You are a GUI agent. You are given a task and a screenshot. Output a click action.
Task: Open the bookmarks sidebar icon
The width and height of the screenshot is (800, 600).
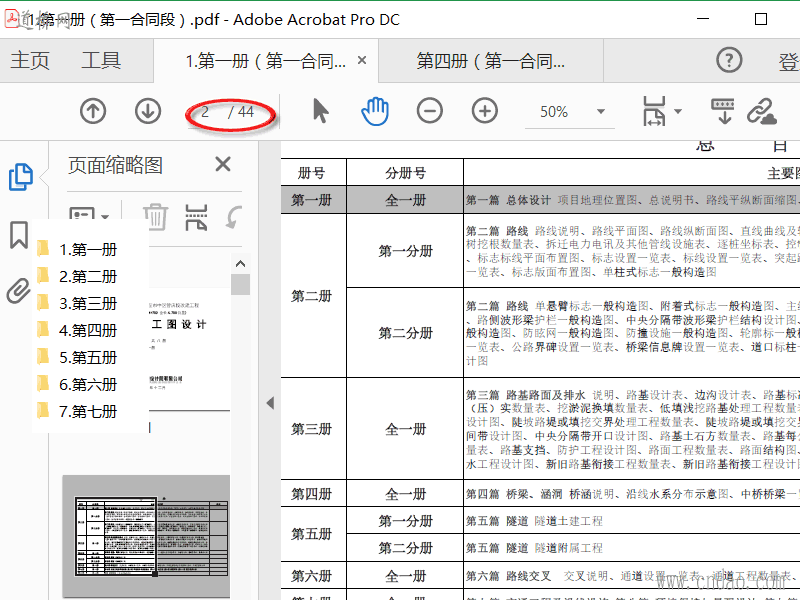[19, 235]
